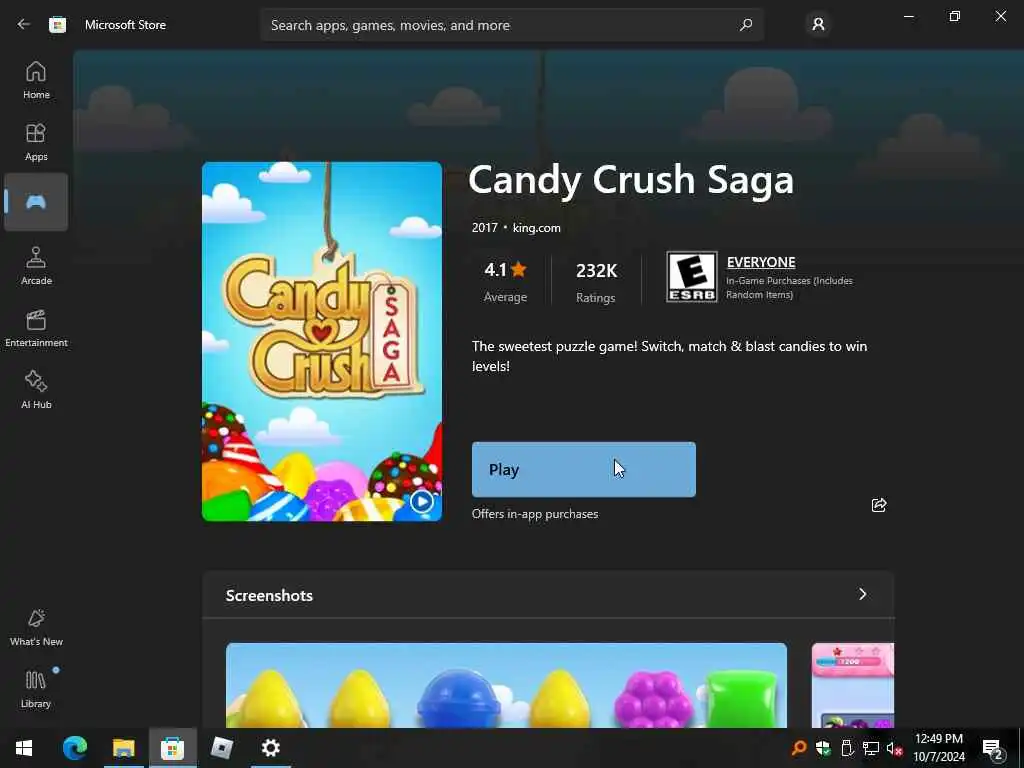Play trailer via poster play icon

click(x=422, y=502)
